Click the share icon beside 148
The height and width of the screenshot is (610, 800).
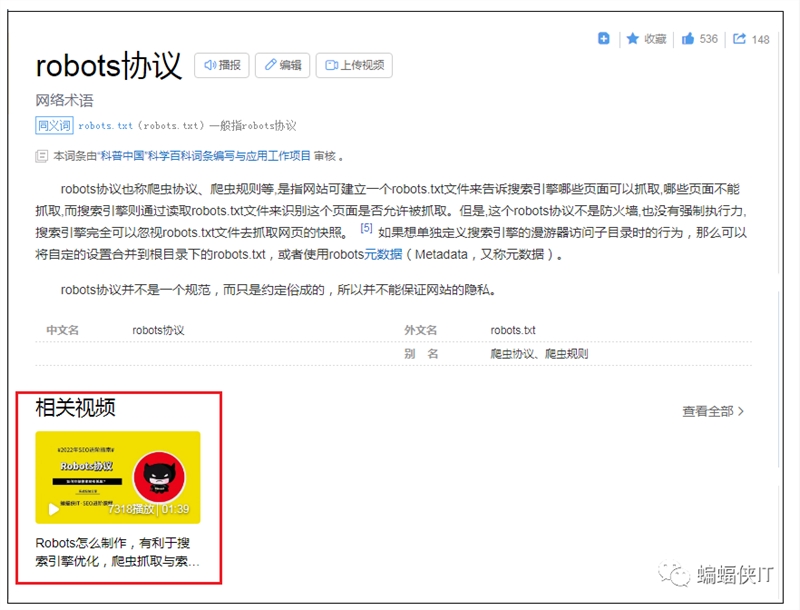pos(739,39)
